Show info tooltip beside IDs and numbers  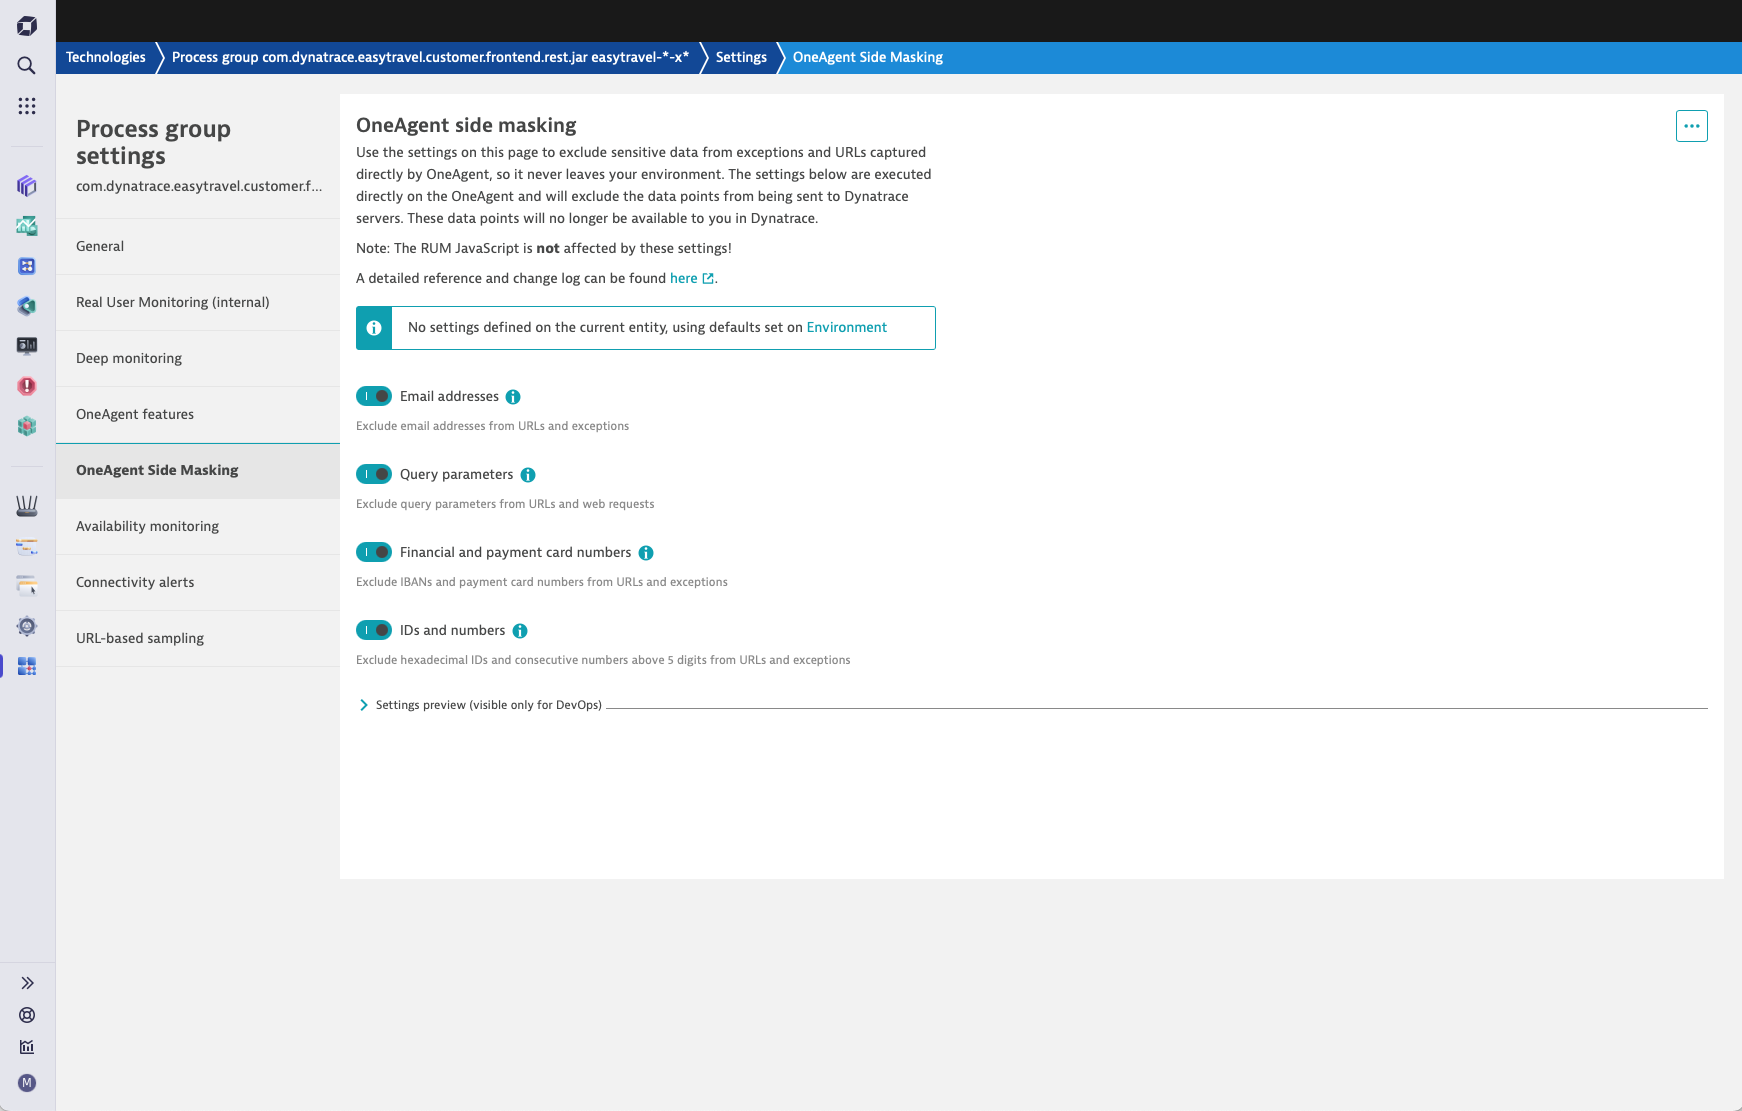tap(518, 630)
